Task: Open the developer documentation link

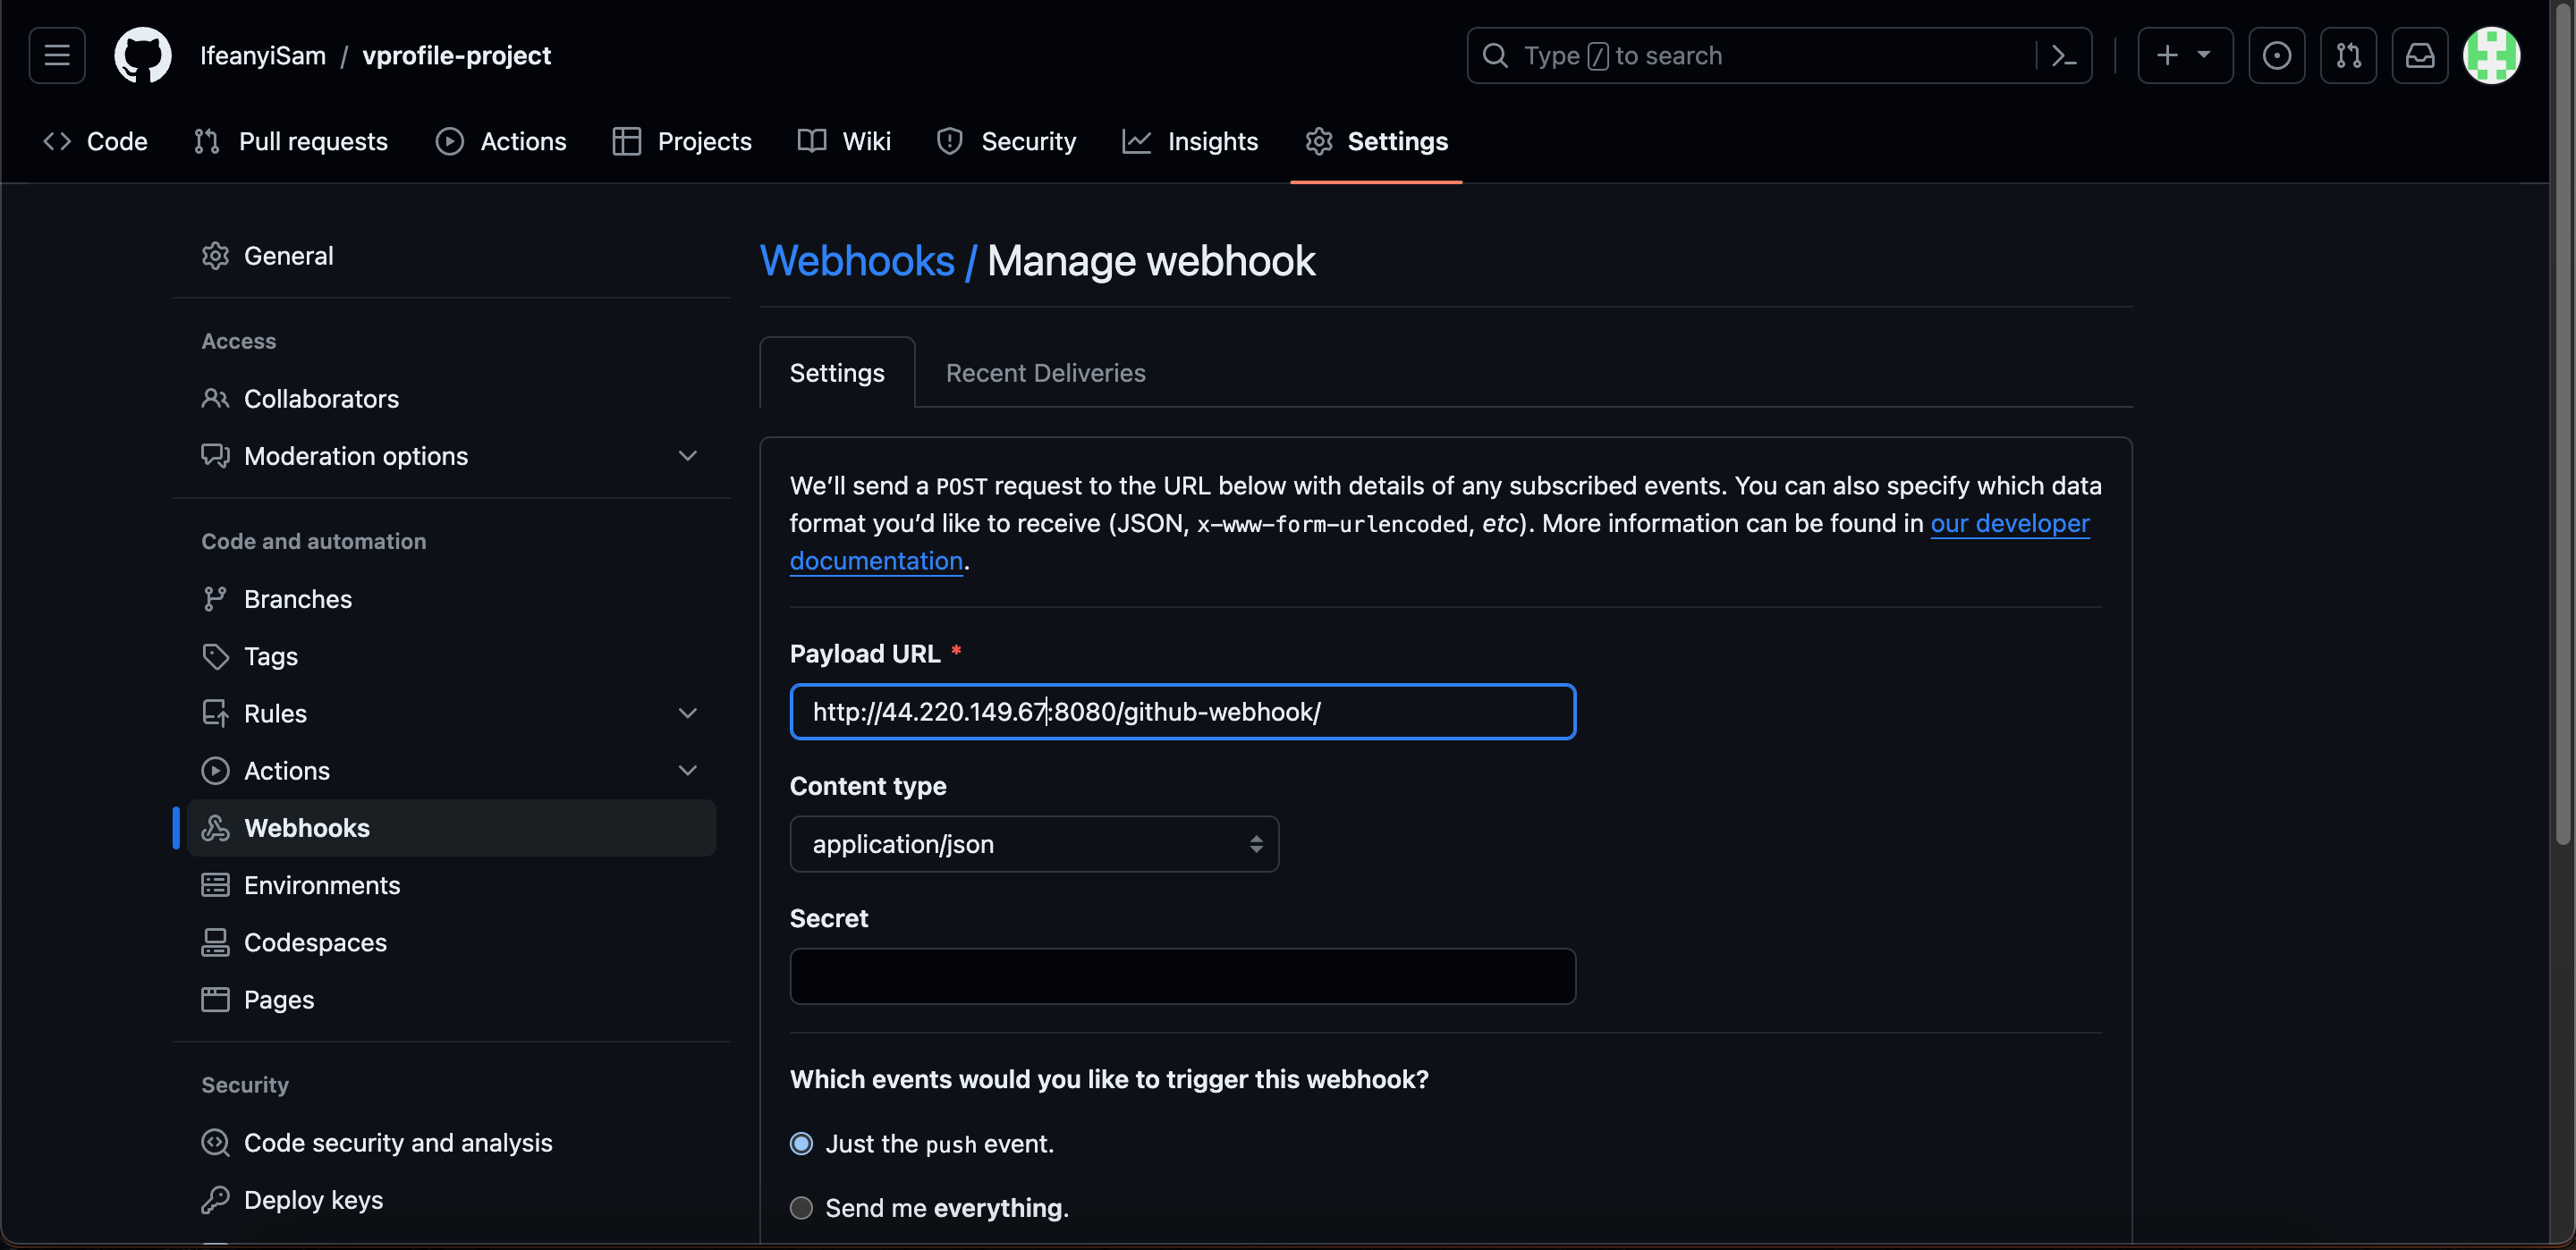Action: [2009, 523]
